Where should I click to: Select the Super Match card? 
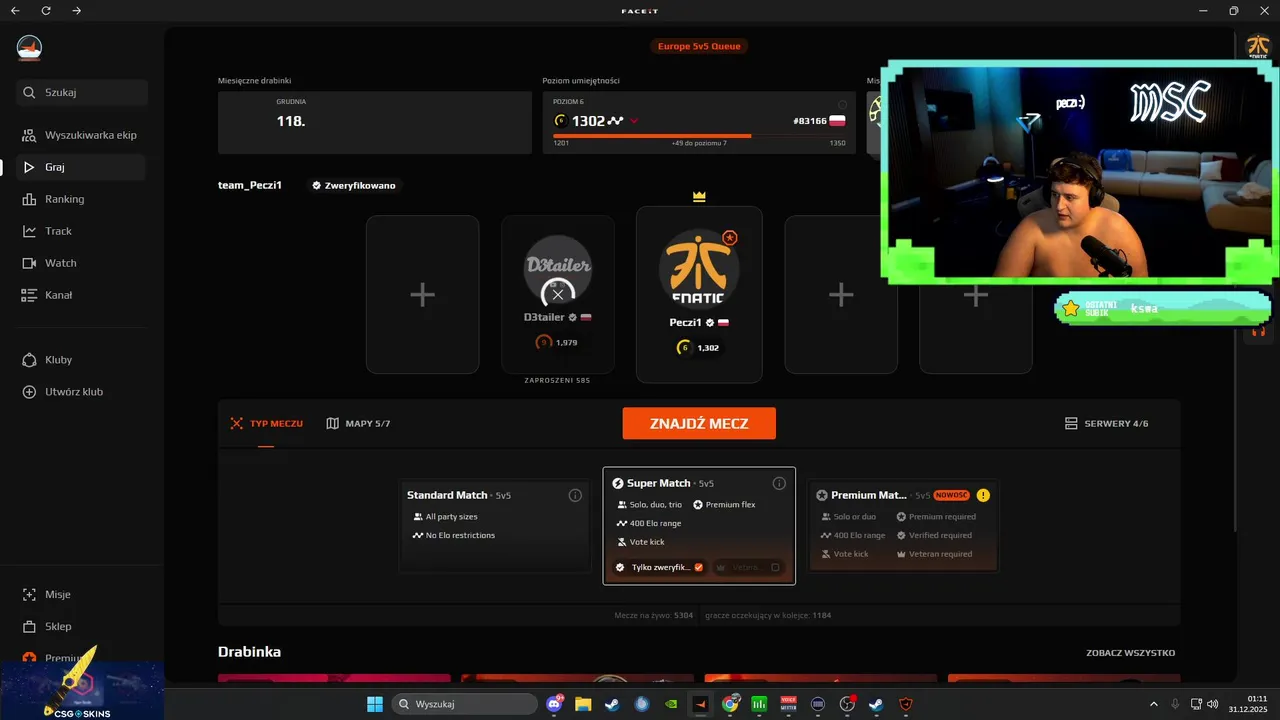coord(699,525)
